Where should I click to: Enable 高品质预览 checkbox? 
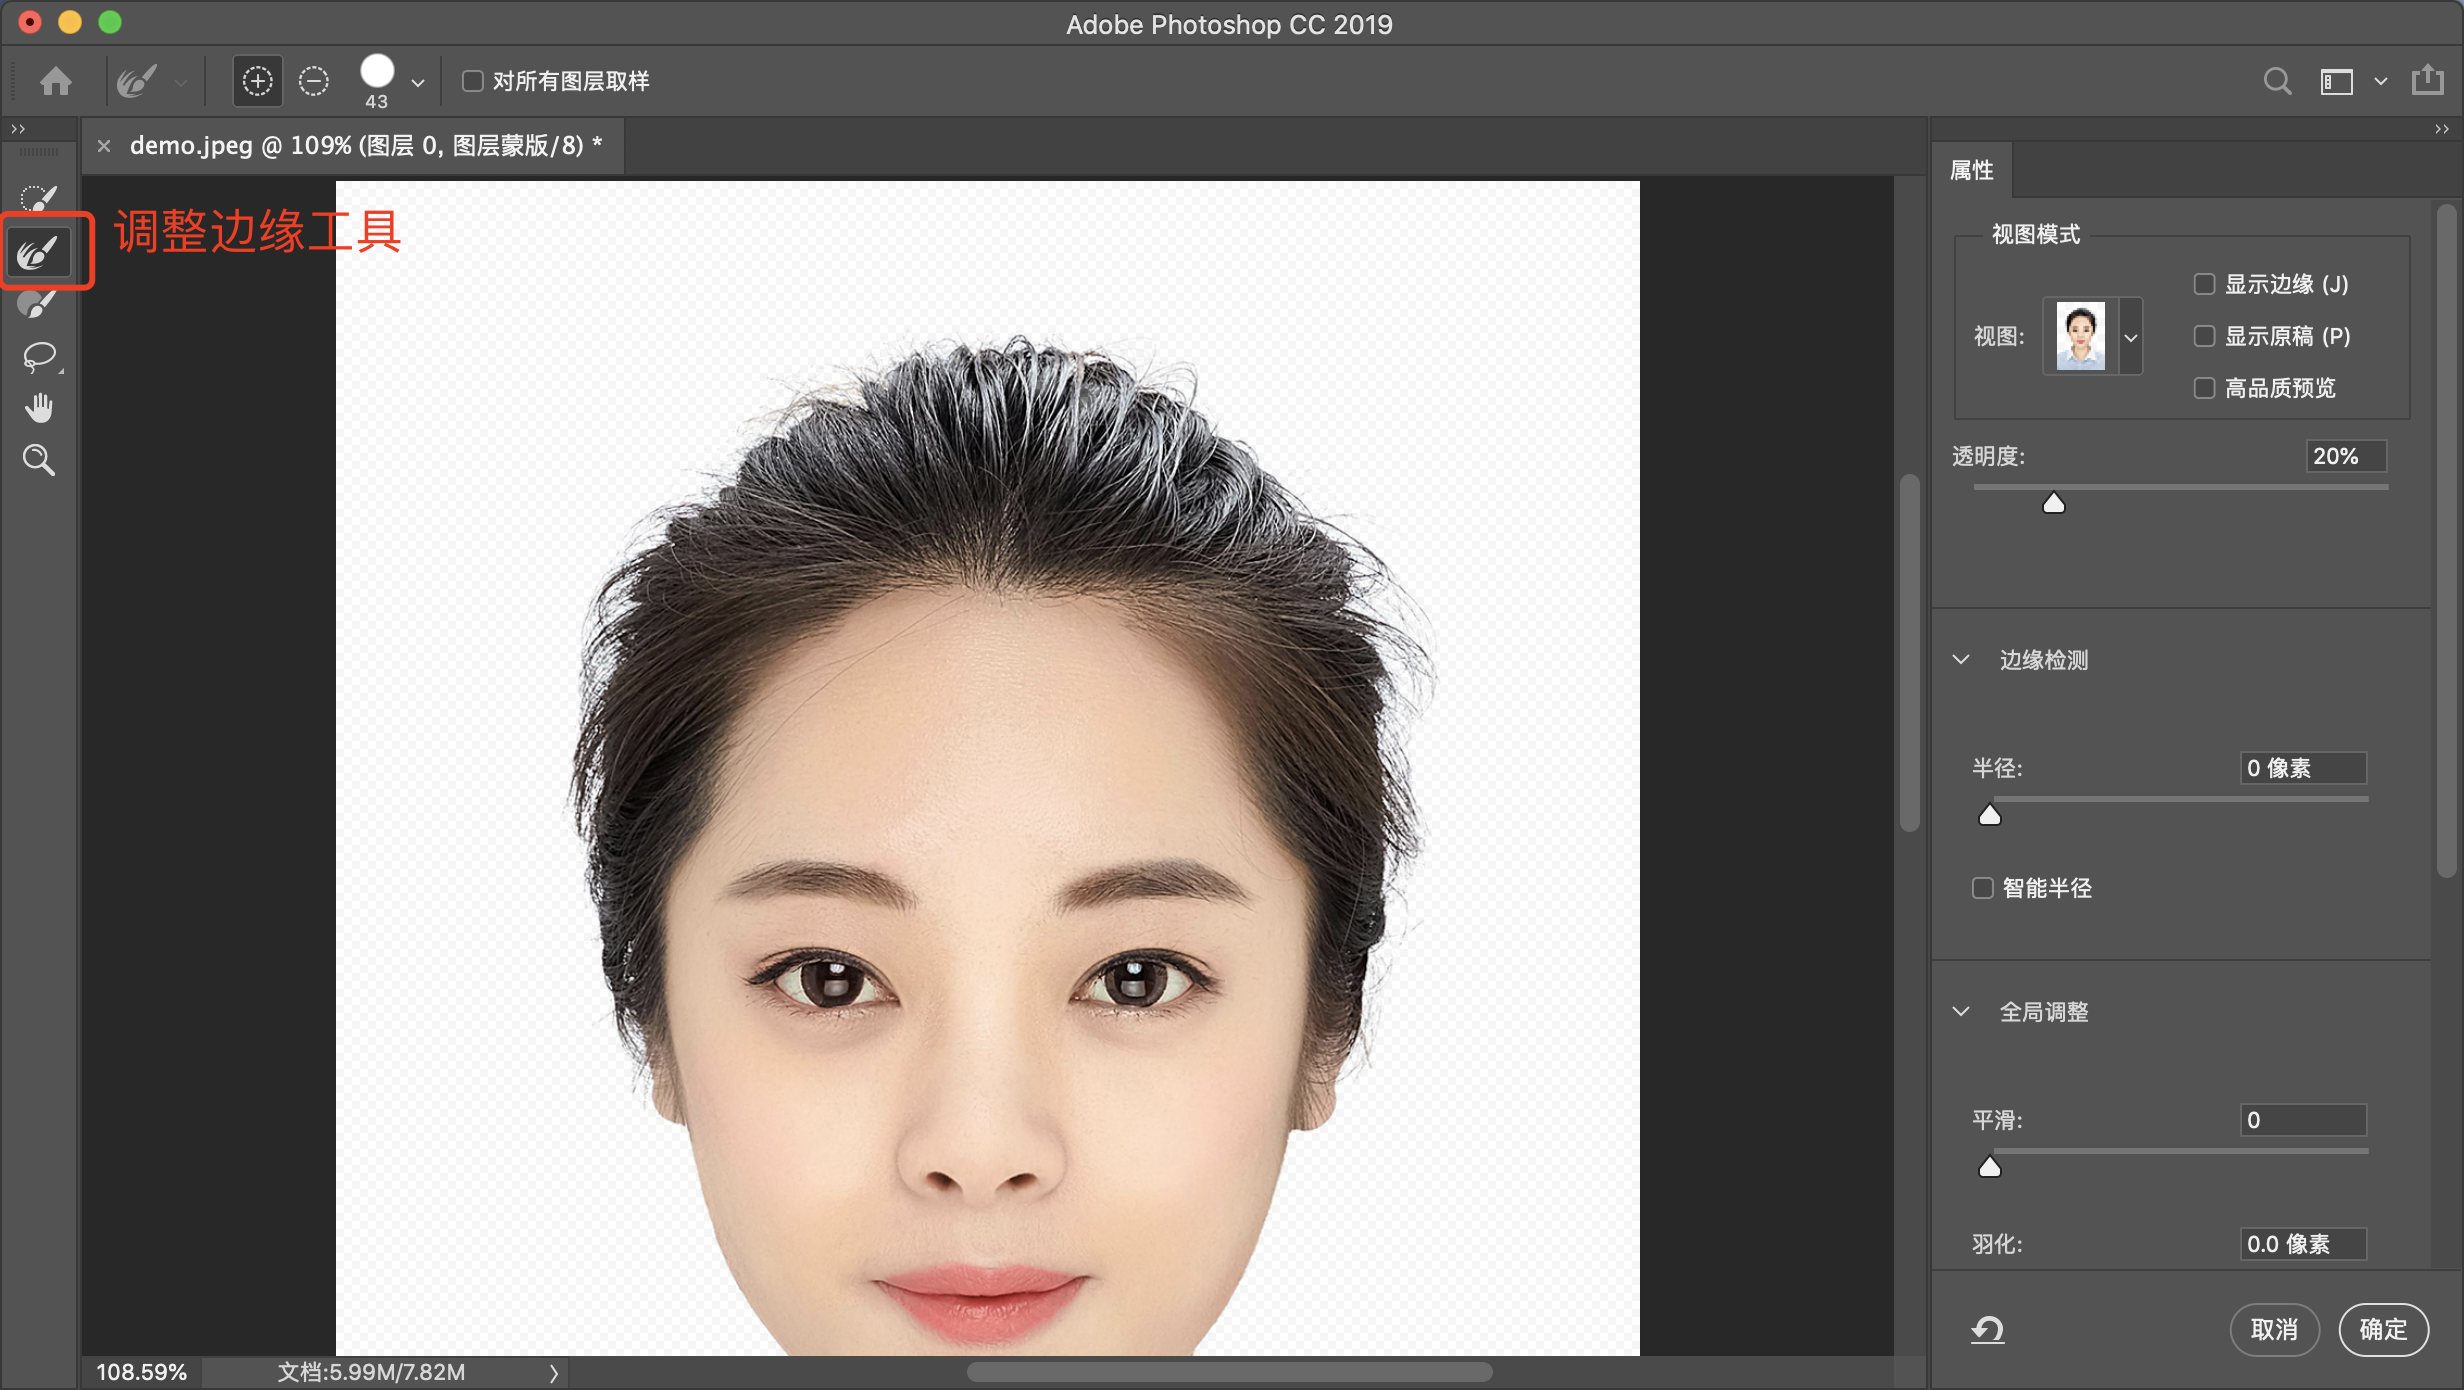[x=2204, y=388]
